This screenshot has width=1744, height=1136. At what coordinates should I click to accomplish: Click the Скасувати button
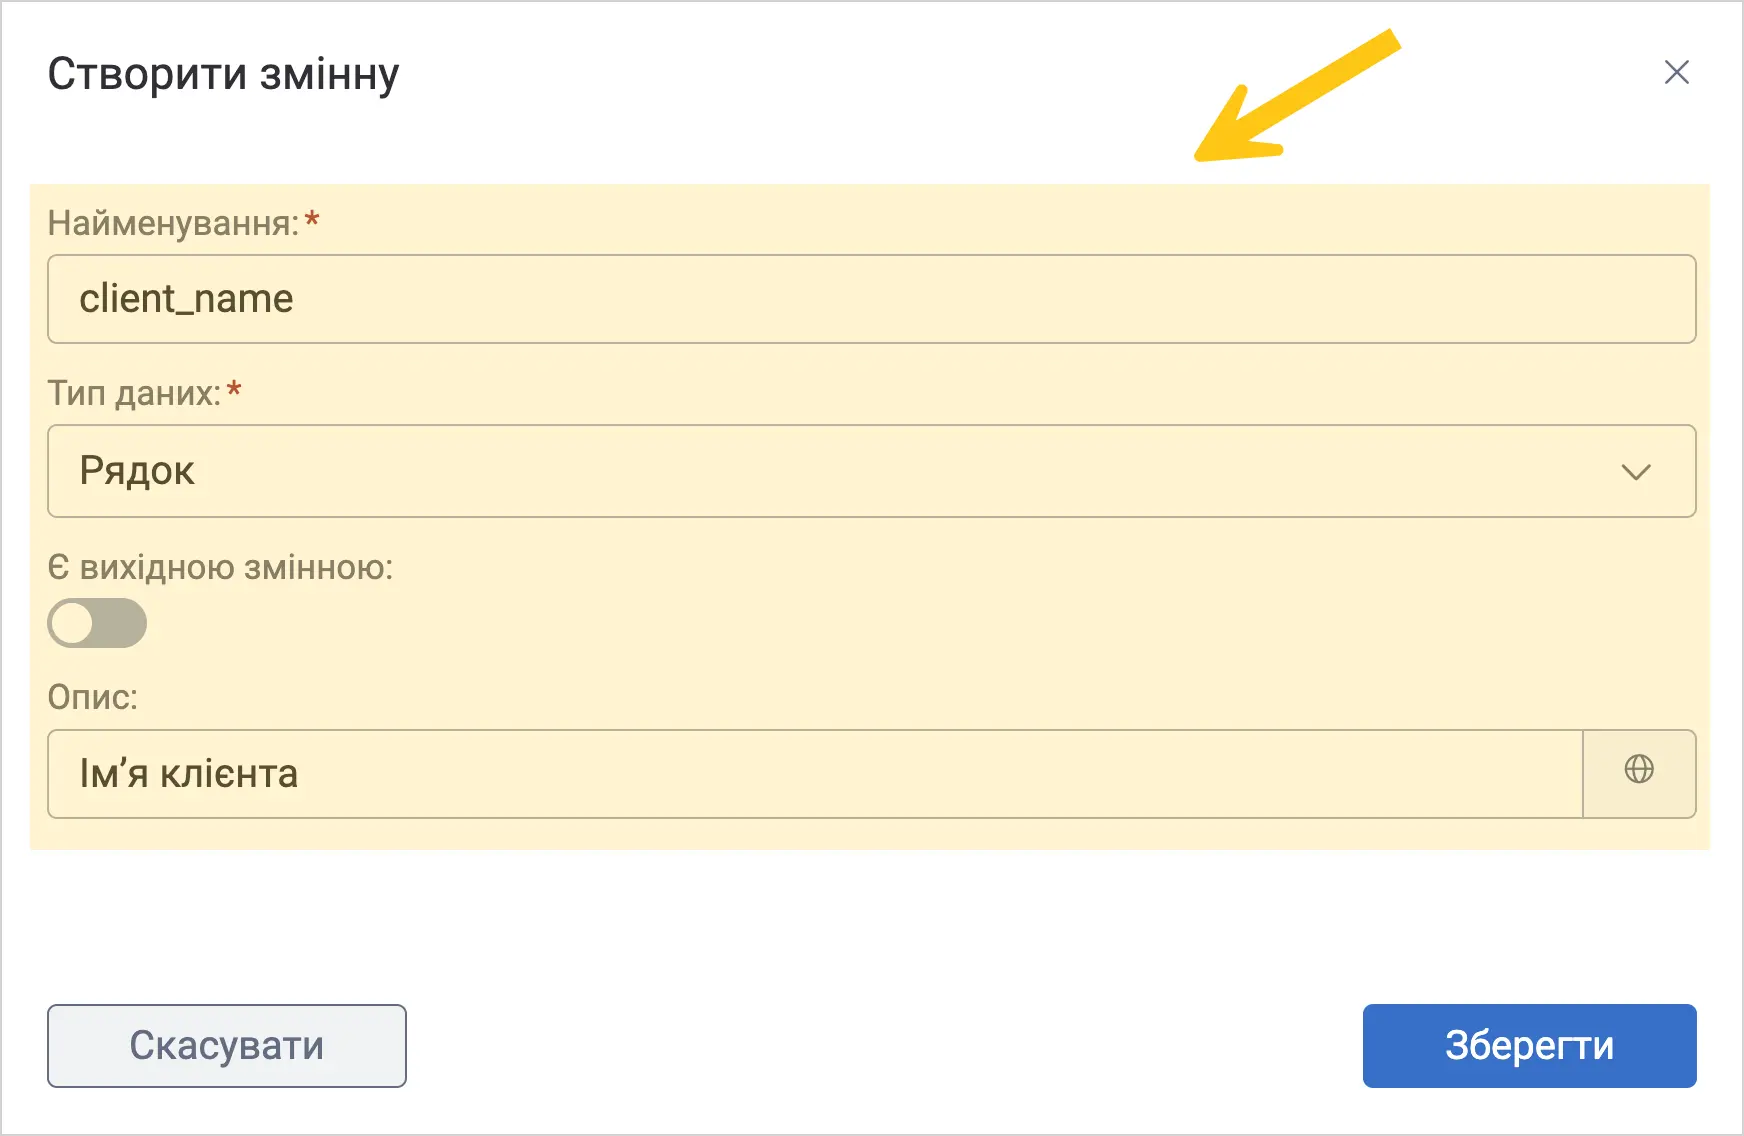click(x=227, y=1046)
